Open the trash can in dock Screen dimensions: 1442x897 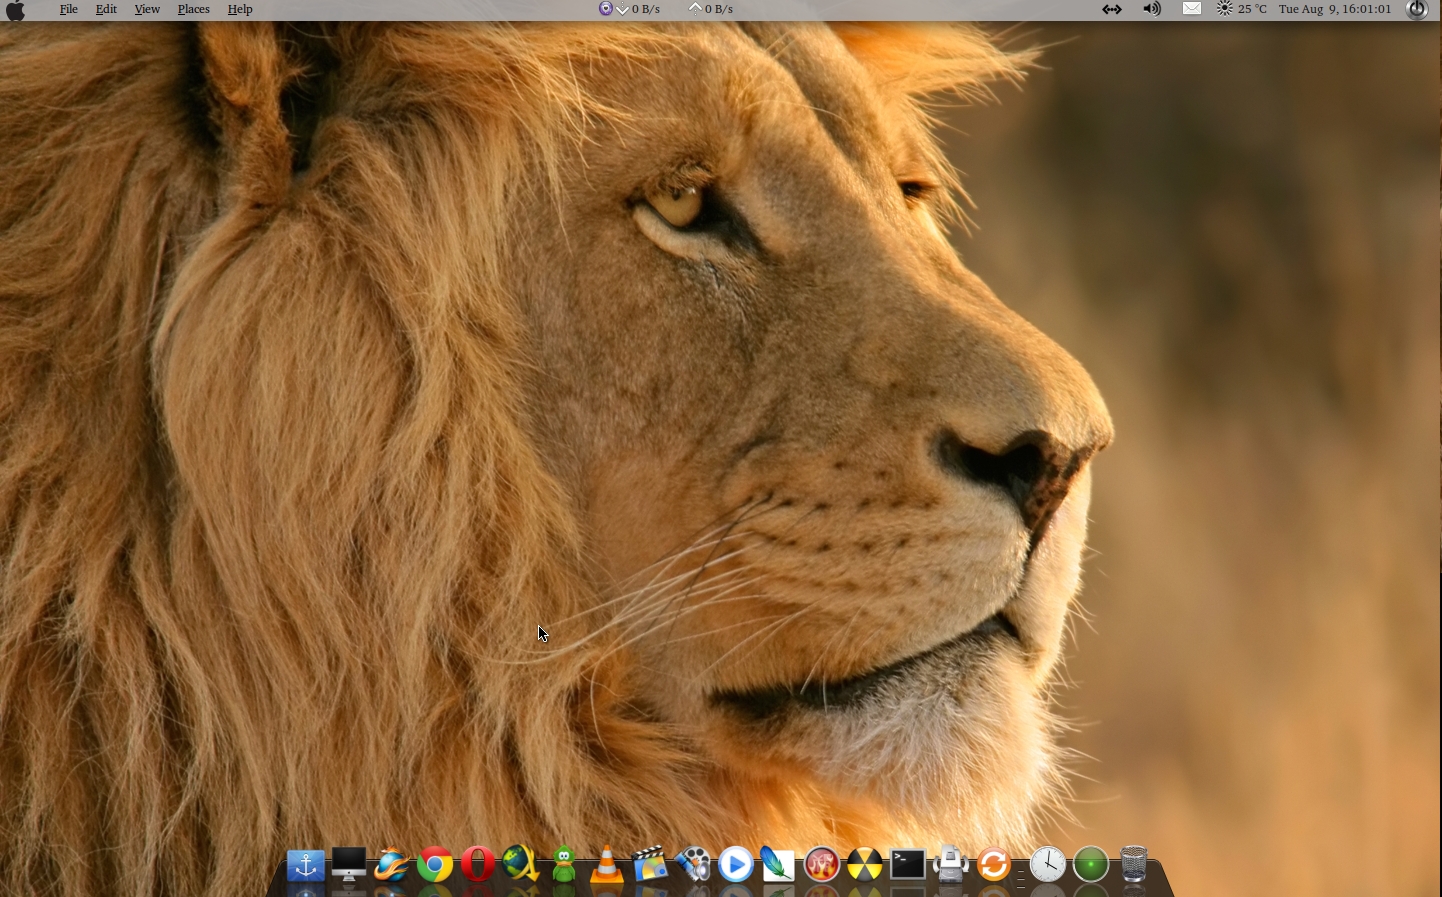(1134, 865)
